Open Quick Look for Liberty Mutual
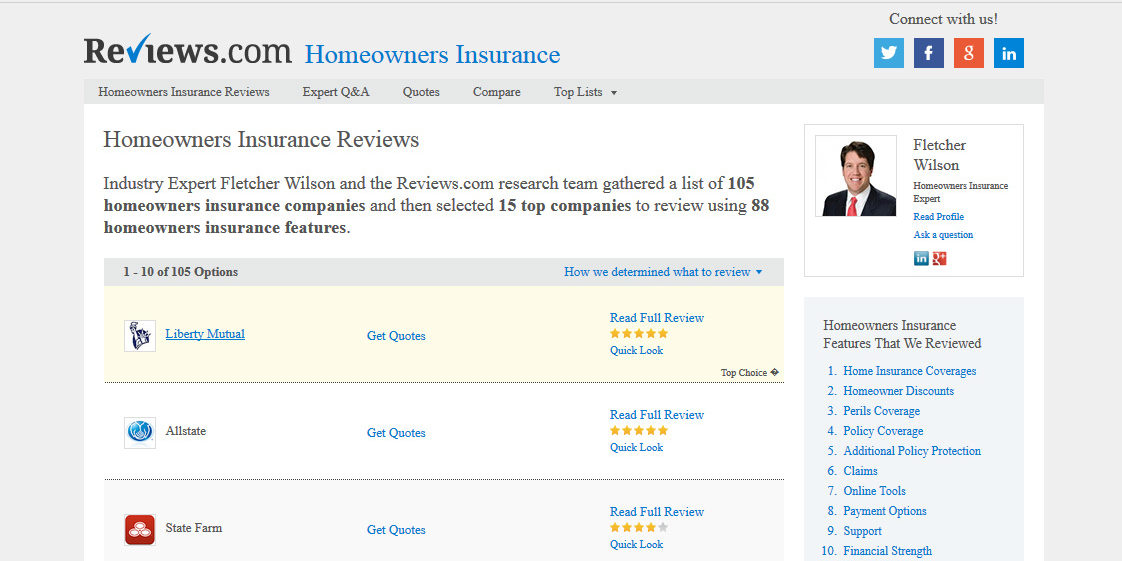The image size is (1122, 561). coord(636,351)
